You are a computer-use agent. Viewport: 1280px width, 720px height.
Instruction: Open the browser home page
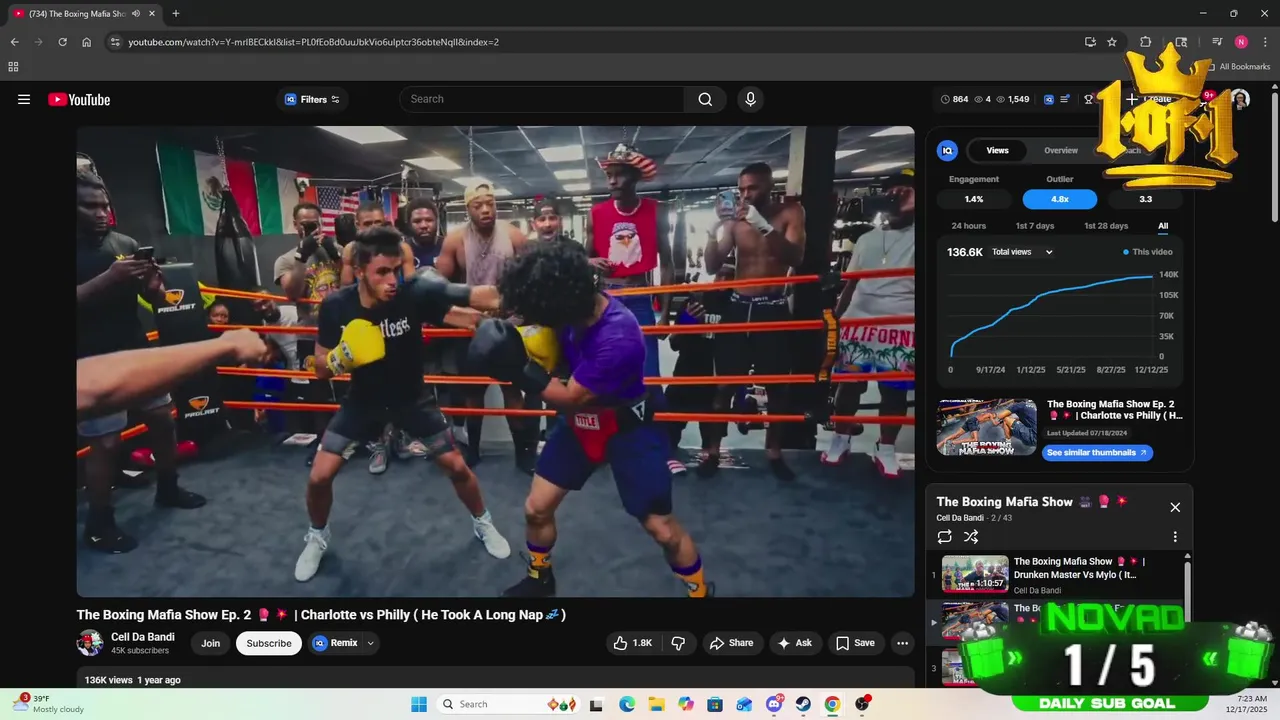(x=87, y=42)
